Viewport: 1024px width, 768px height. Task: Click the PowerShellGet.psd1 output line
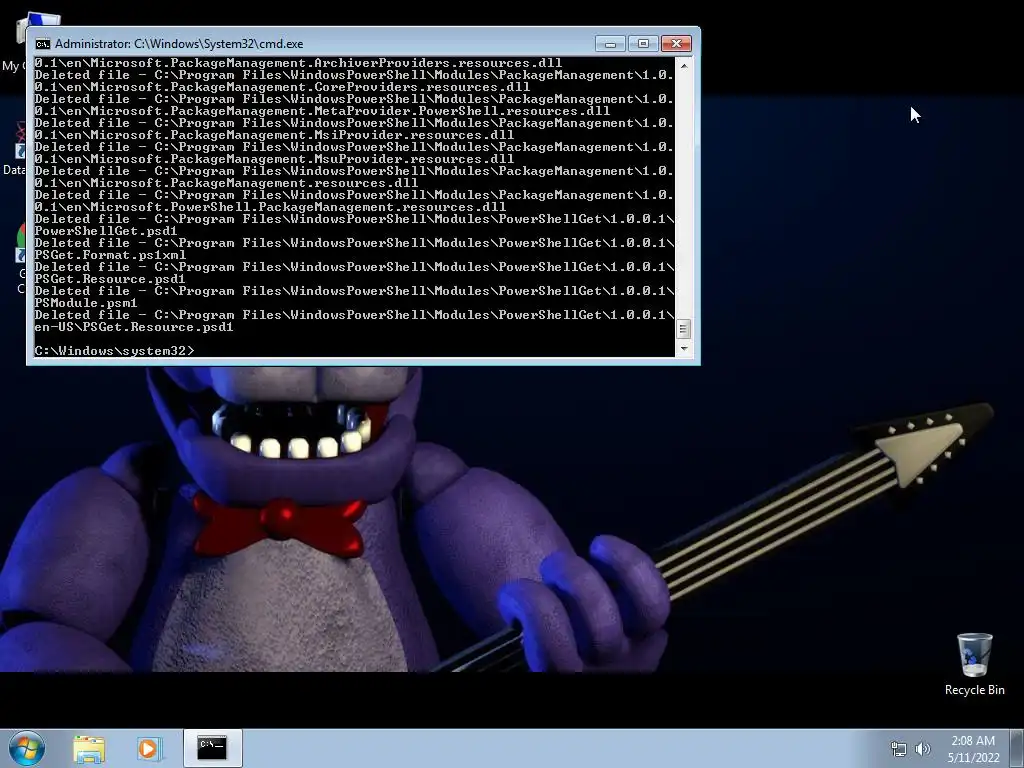[106, 231]
